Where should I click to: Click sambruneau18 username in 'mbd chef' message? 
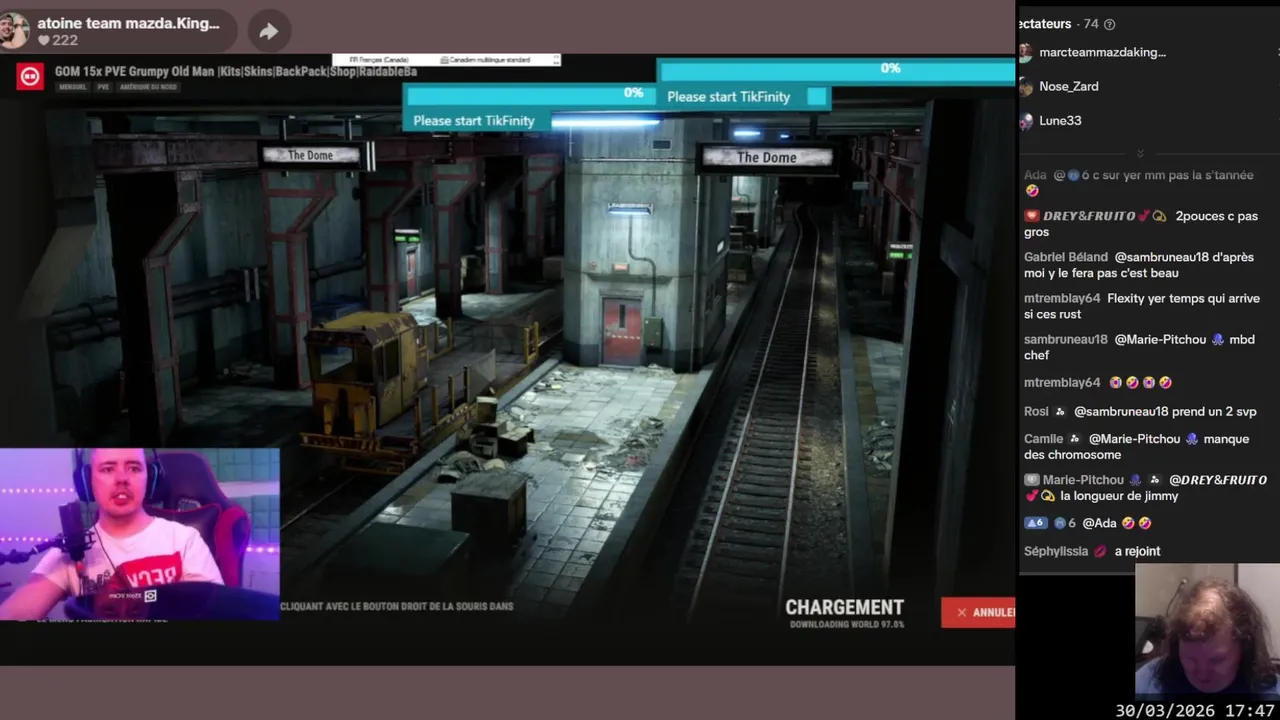1066,339
